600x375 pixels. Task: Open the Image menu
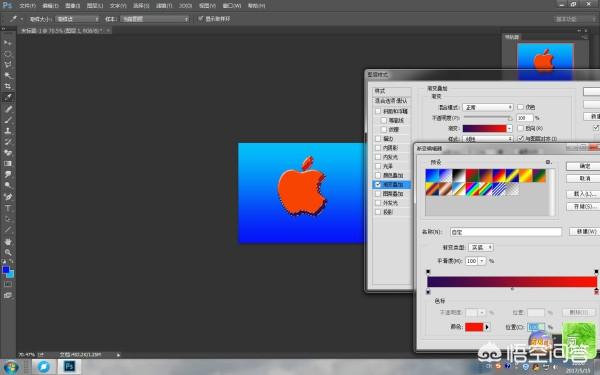[x=72, y=6]
